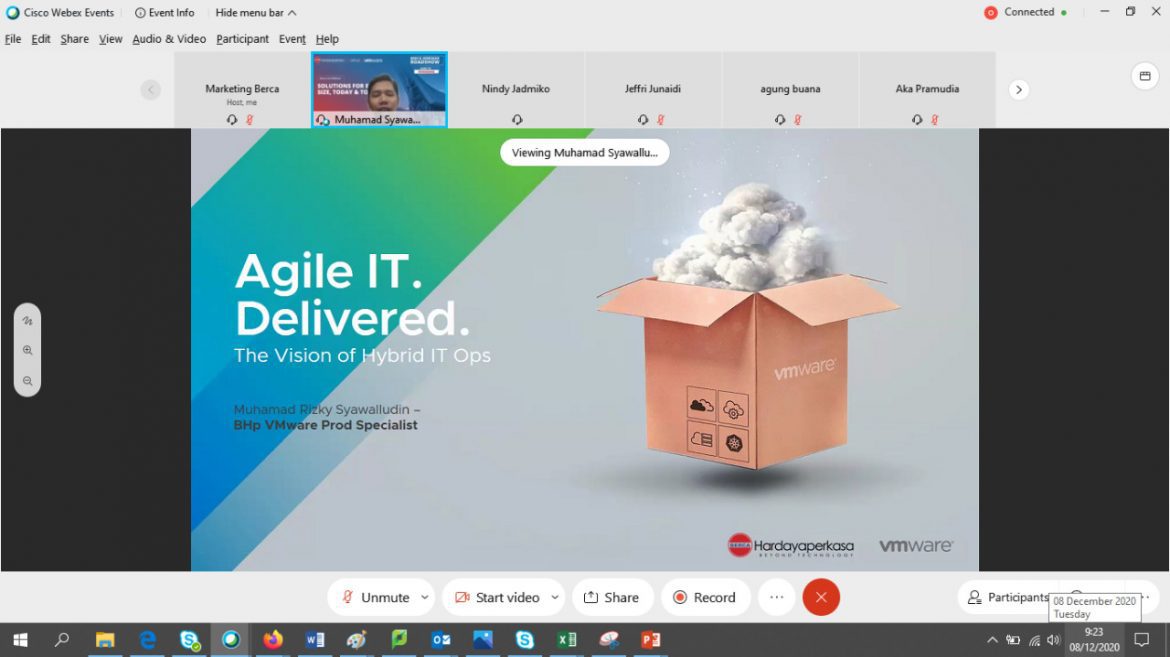Open the View menu
The height and width of the screenshot is (657, 1170).
click(x=110, y=39)
